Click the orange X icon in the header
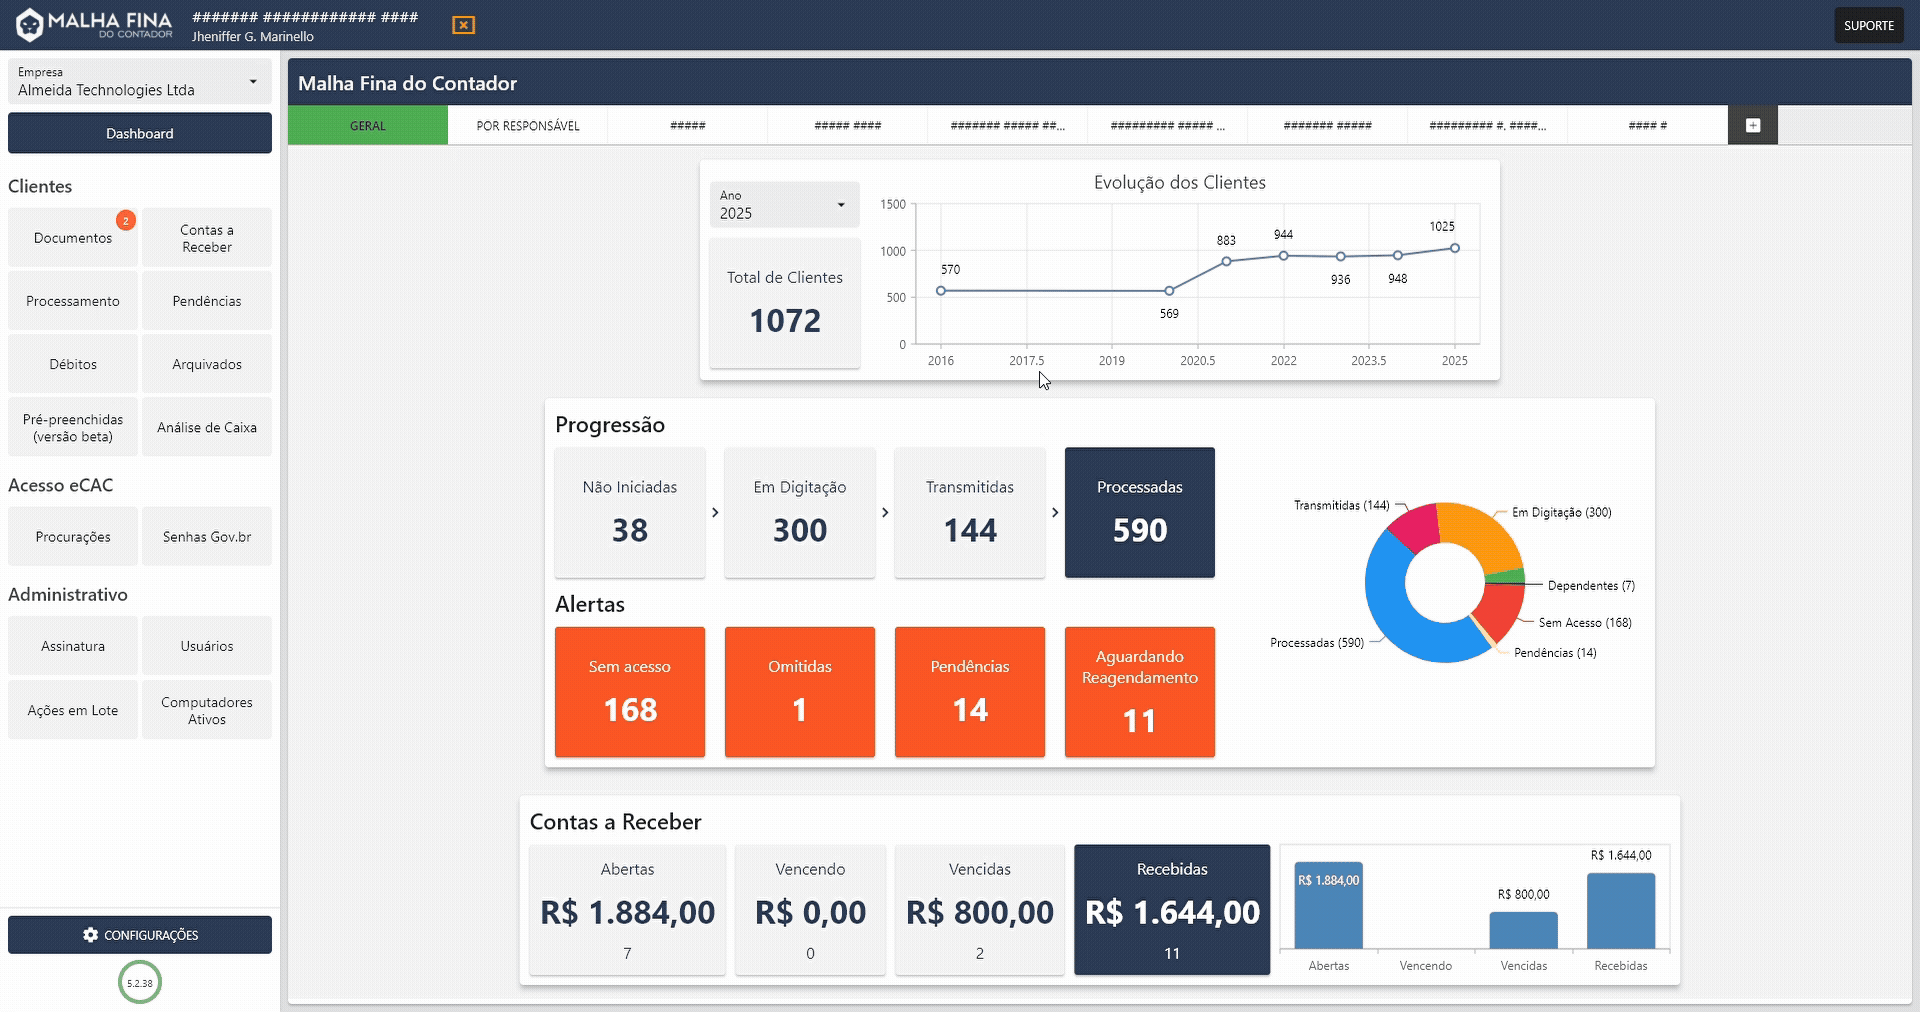Viewport: 1920px width, 1012px height. pos(462,24)
